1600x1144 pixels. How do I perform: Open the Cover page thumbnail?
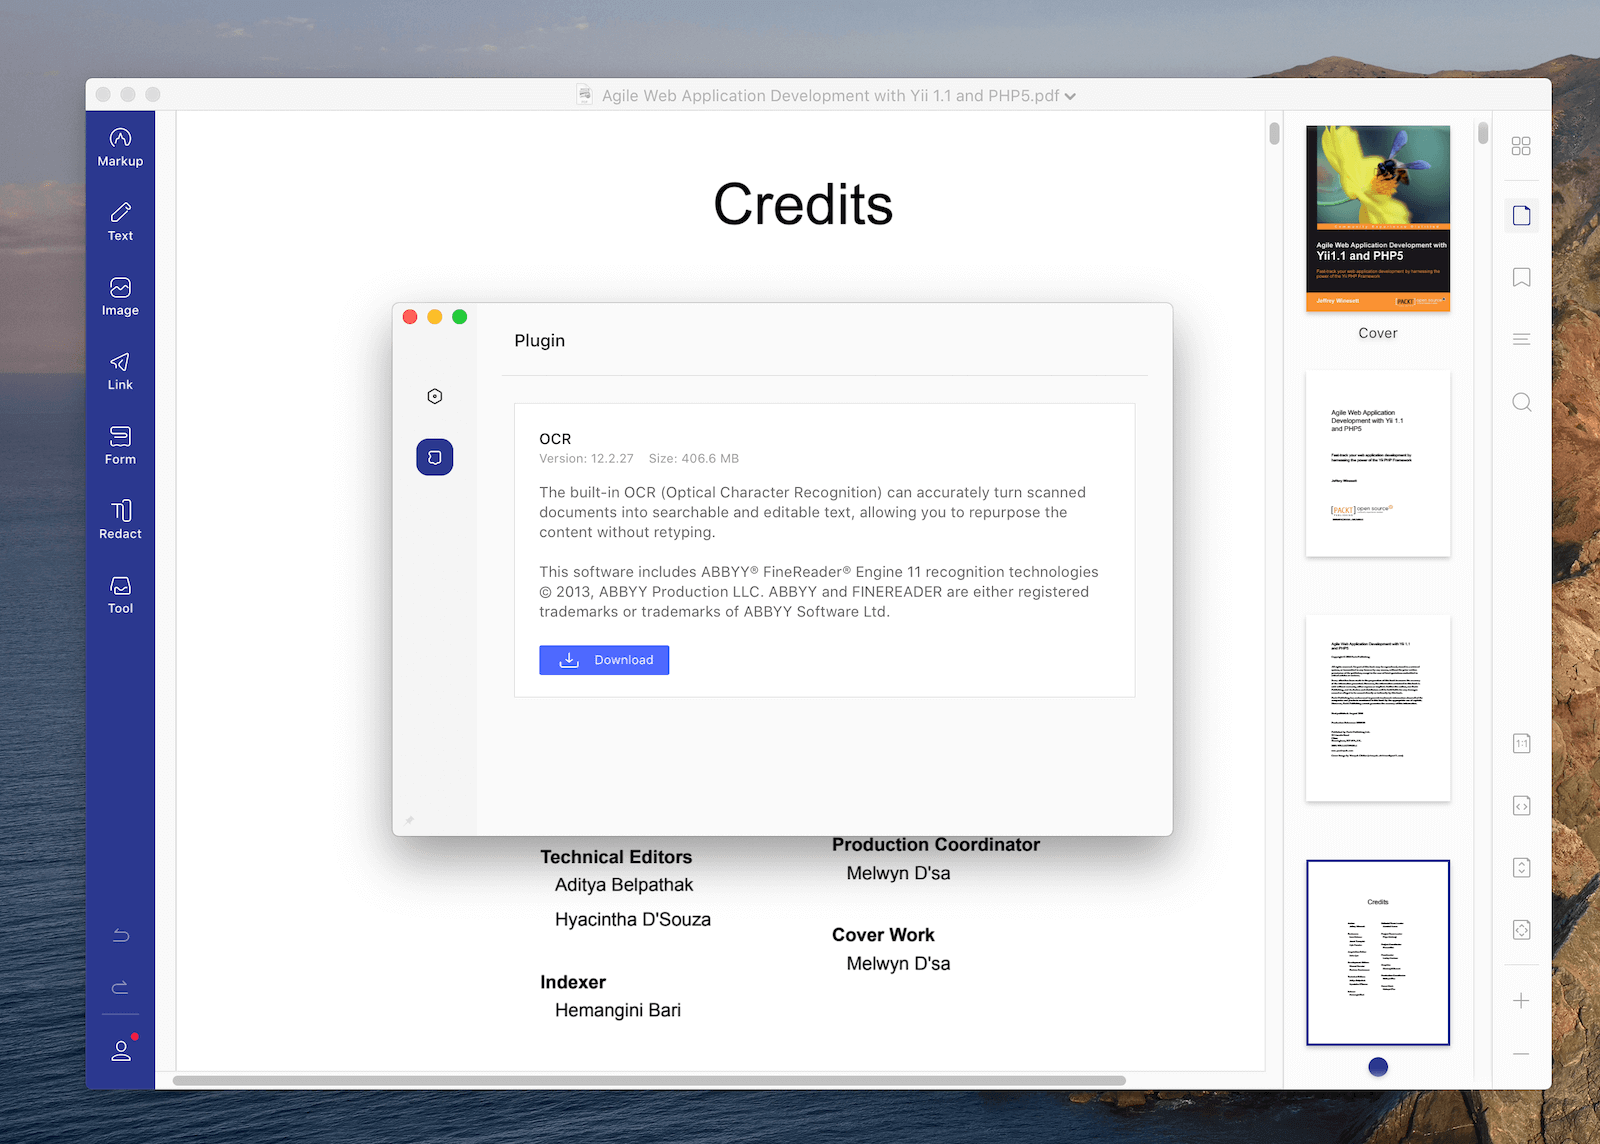pyautogui.click(x=1377, y=219)
